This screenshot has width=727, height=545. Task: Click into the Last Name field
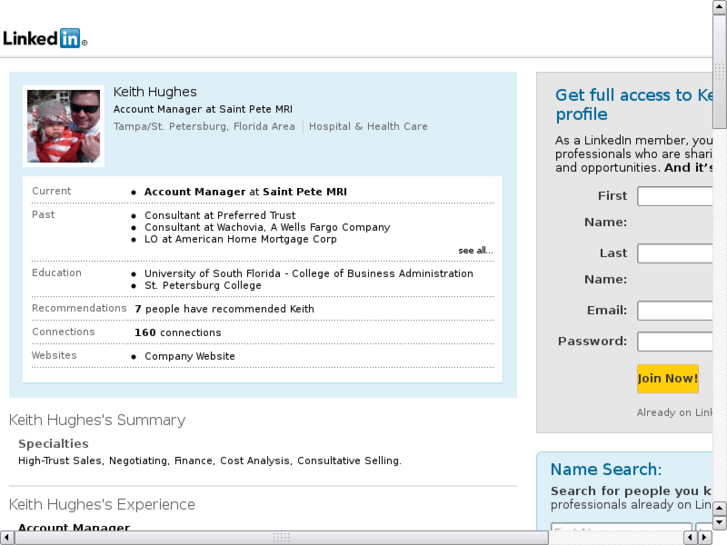pos(675,253)
